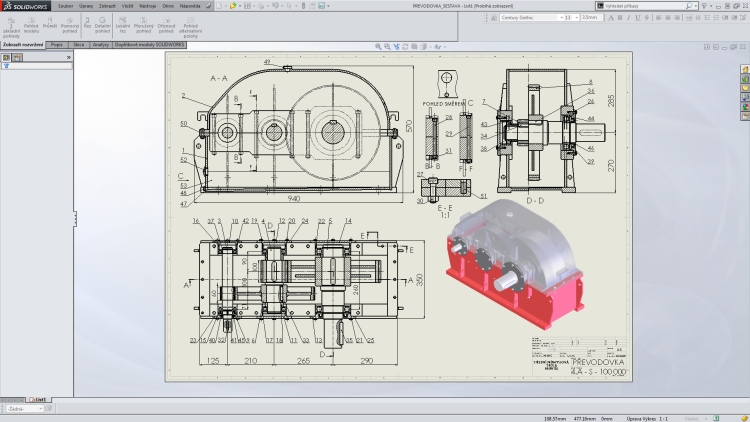The height and width of the screenshot is (422, 750).
Task: Toggle Underline text formatting
Action: click(638, 17)
